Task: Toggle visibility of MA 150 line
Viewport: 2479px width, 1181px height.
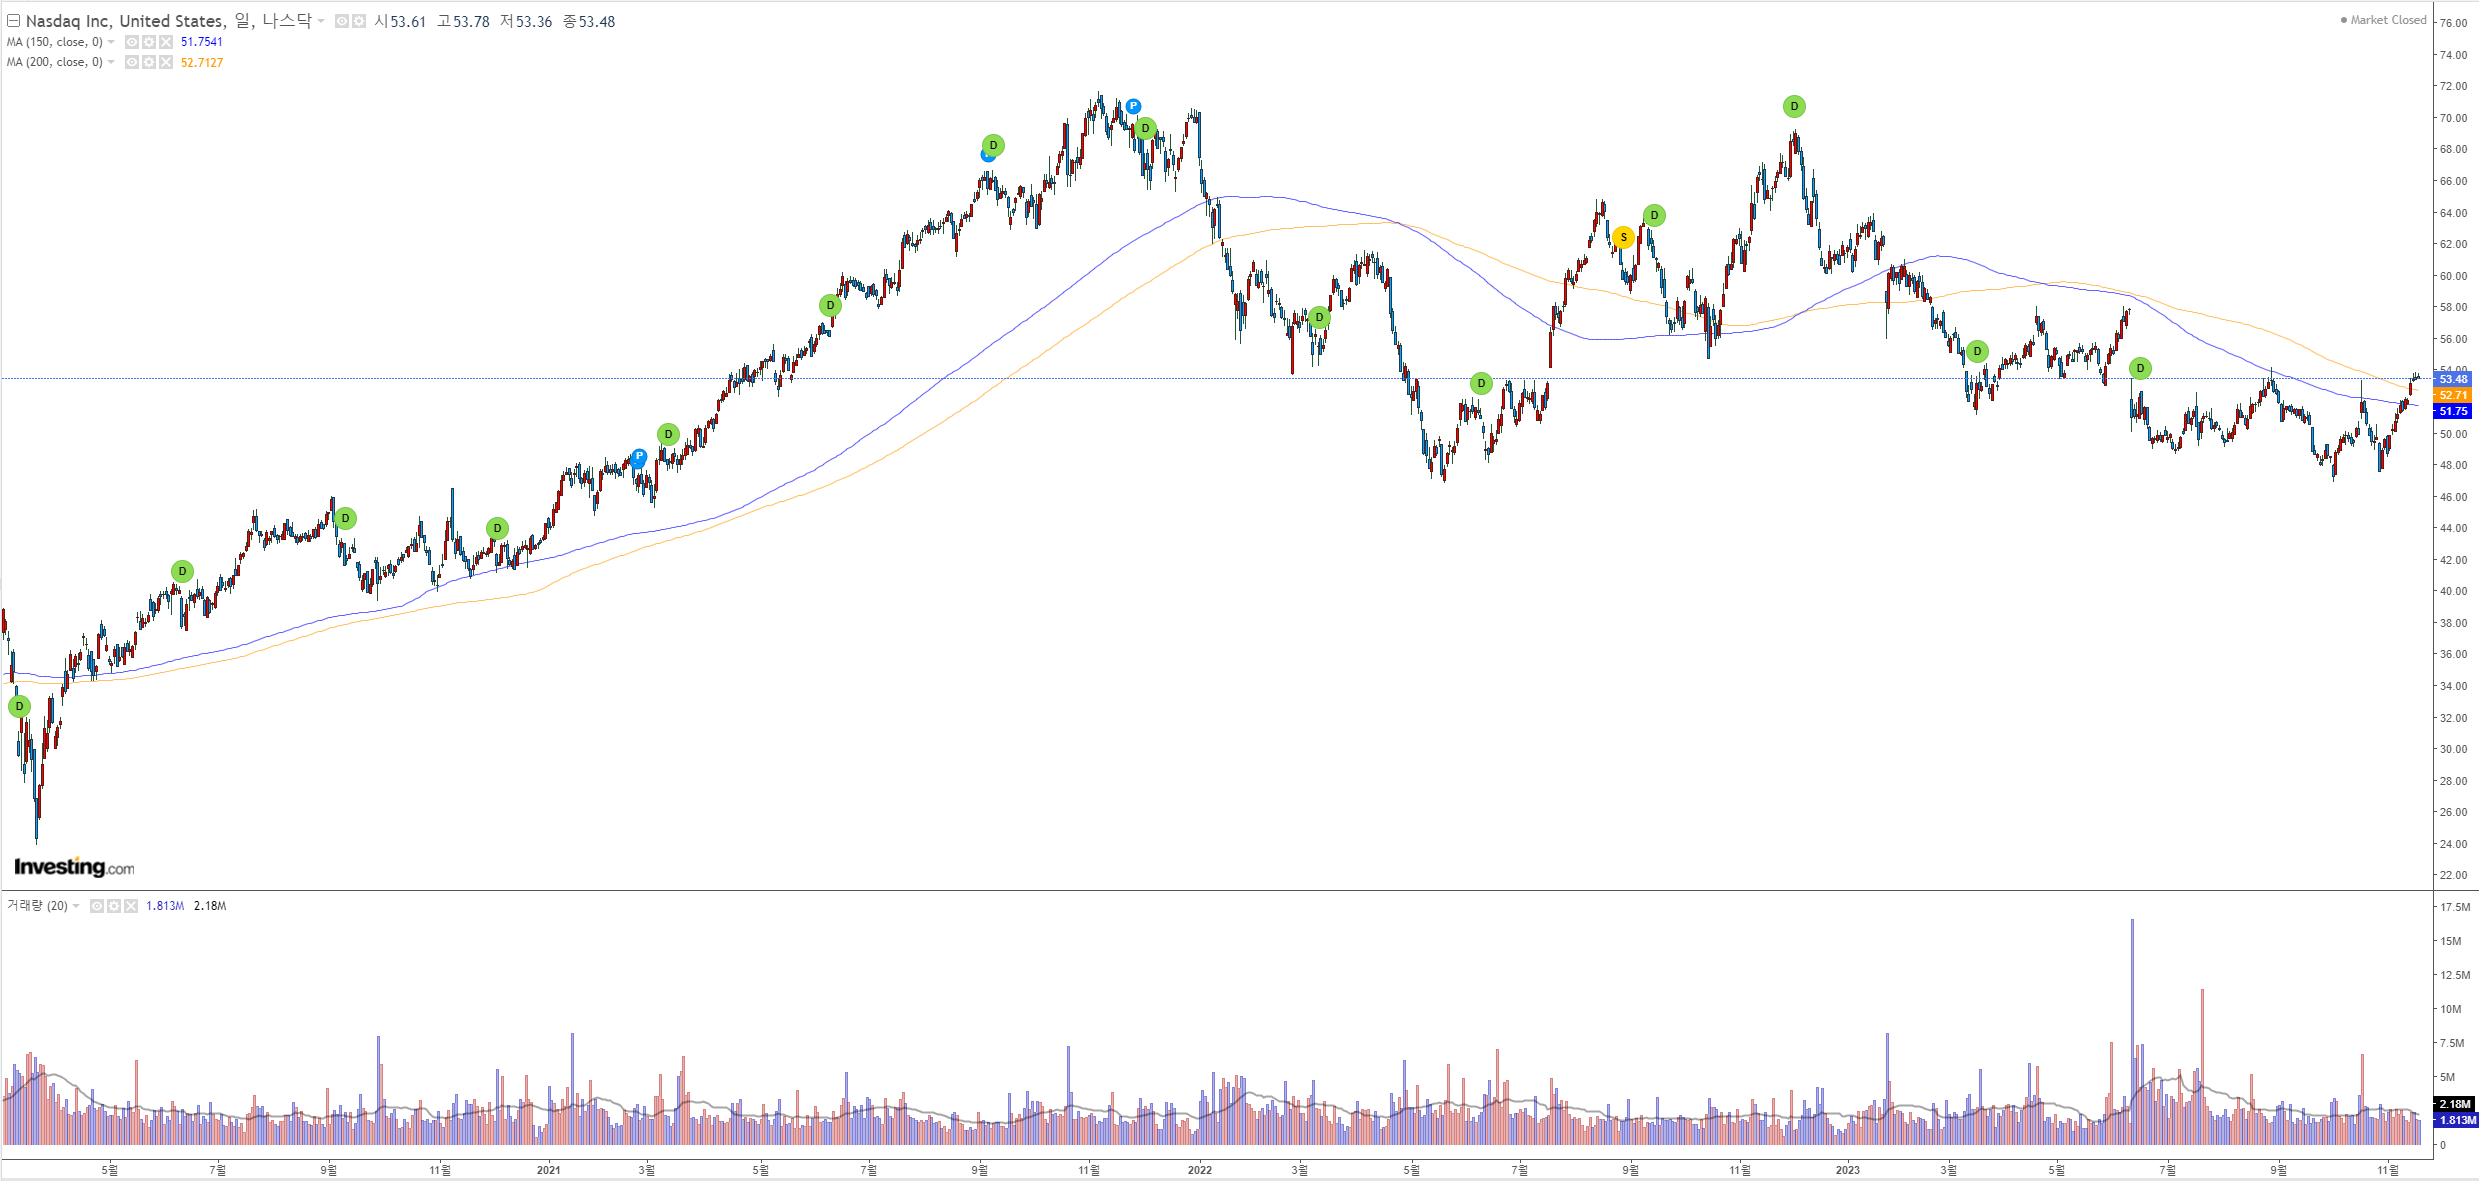Action: (x=132, y=42)
